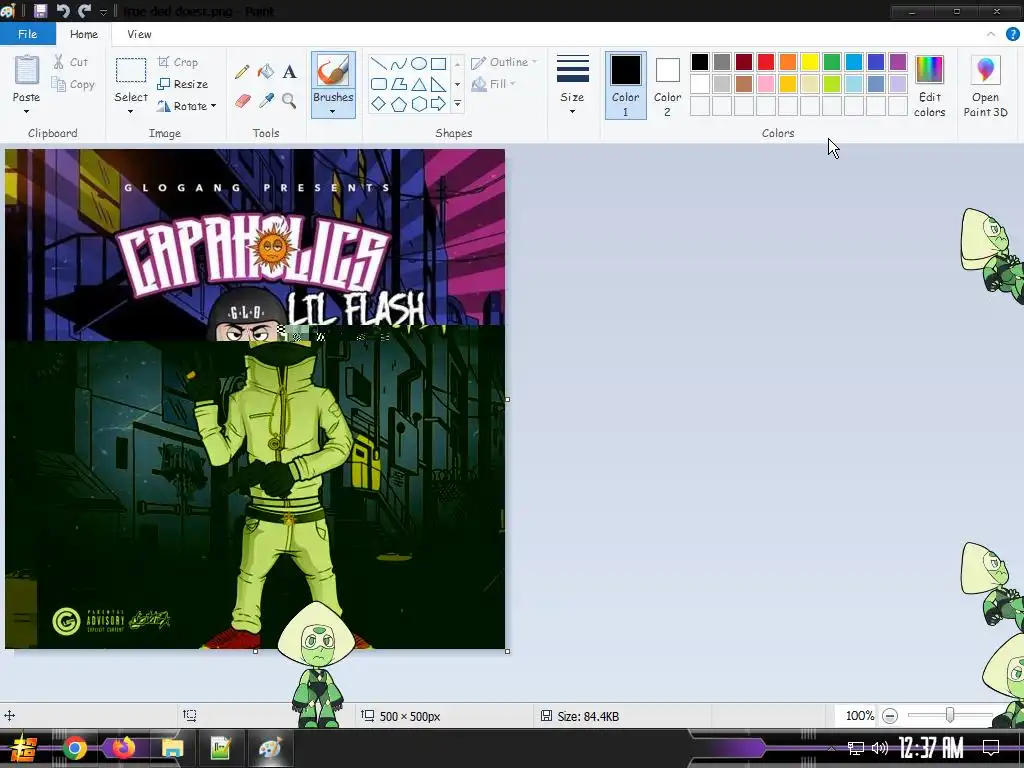Pick the purple color swatch
The width and height of the screenshot is (1024, 768).
click(x=898, y=62)
